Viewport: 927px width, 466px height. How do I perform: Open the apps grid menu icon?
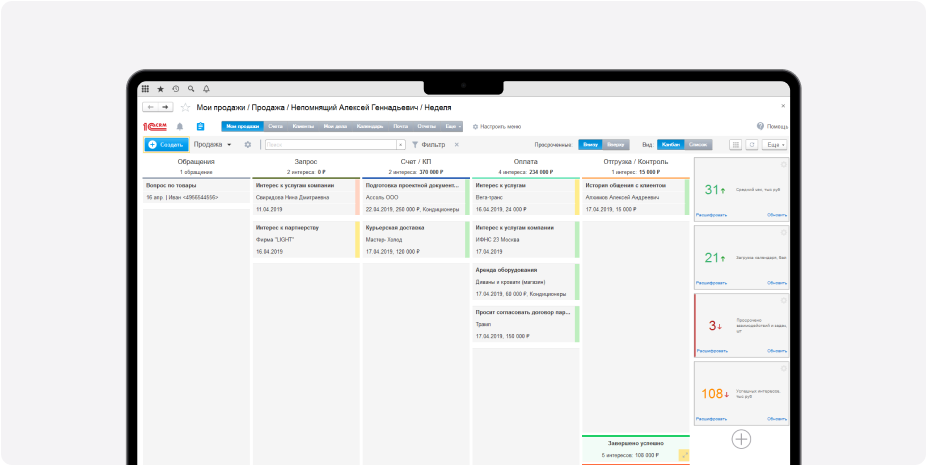point(145,89)
